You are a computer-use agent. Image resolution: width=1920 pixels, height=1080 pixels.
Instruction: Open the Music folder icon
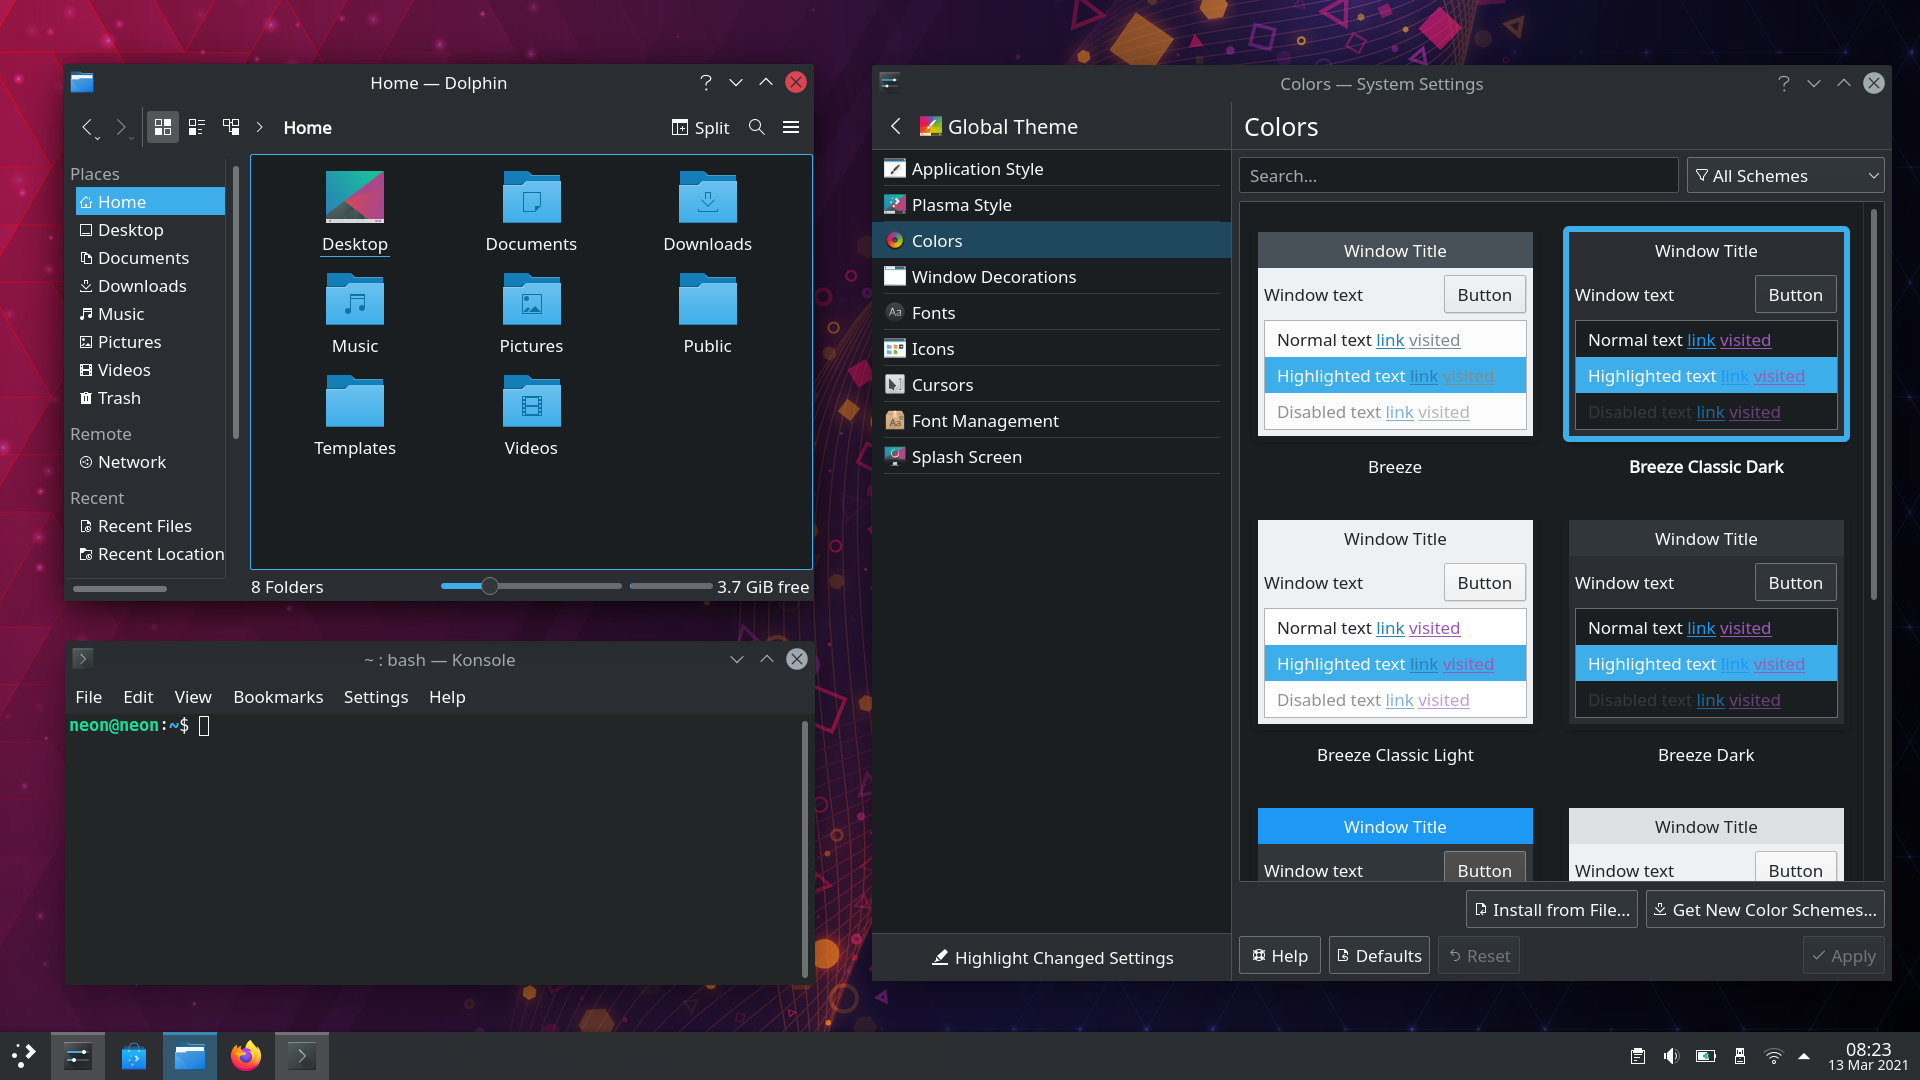coord(355,299)
